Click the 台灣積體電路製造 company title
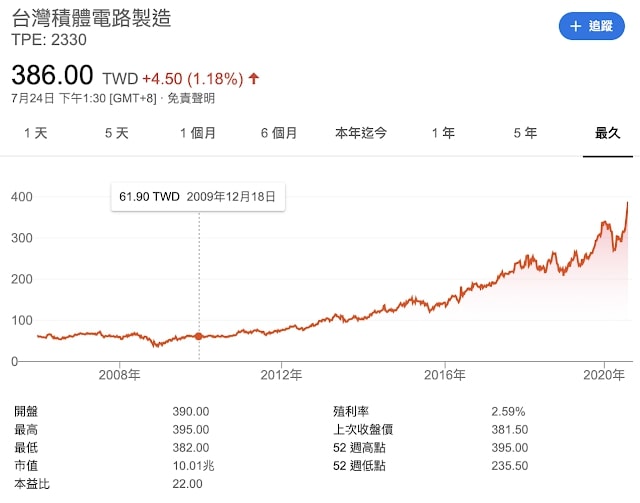Screen dimensions: 640x503 91,18
